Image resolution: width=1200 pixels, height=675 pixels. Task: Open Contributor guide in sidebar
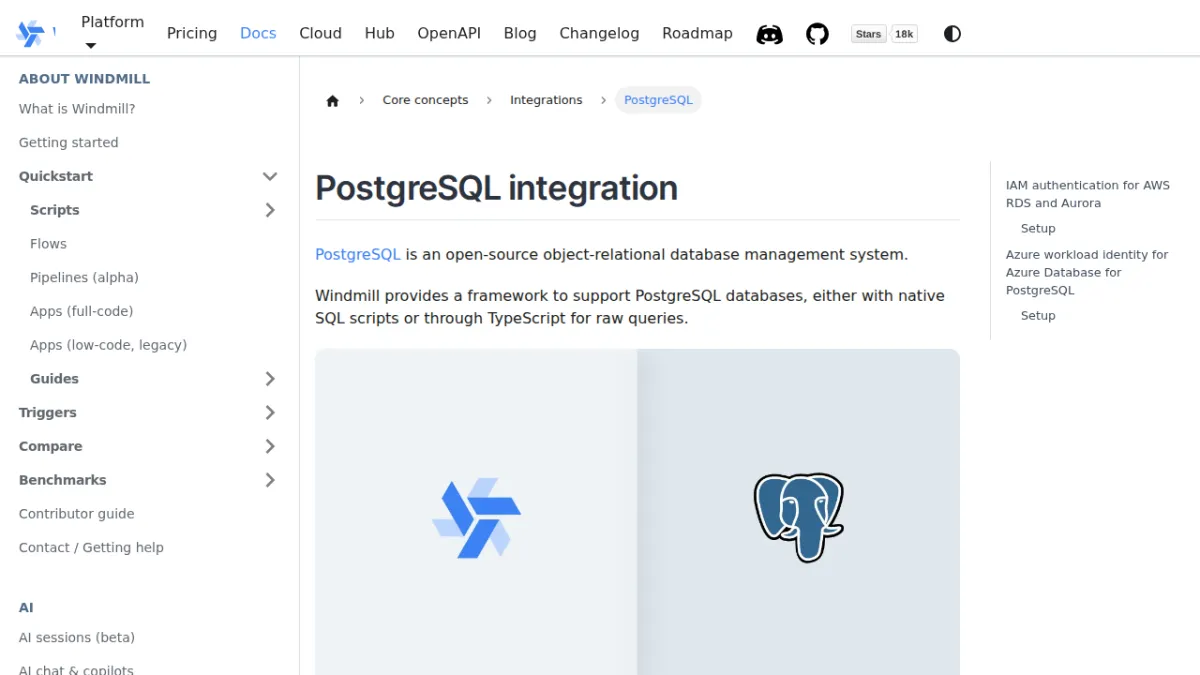(x=76, y=514)
